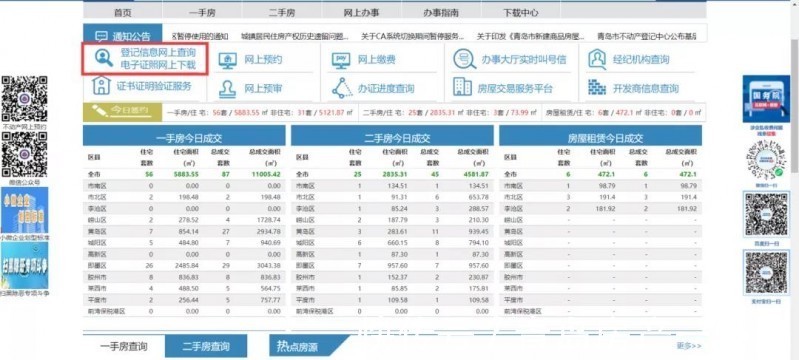This screenshot has width=799, height=360.
Task: Open the 房屋交易服务平台 text link
Action: (515, 89)
